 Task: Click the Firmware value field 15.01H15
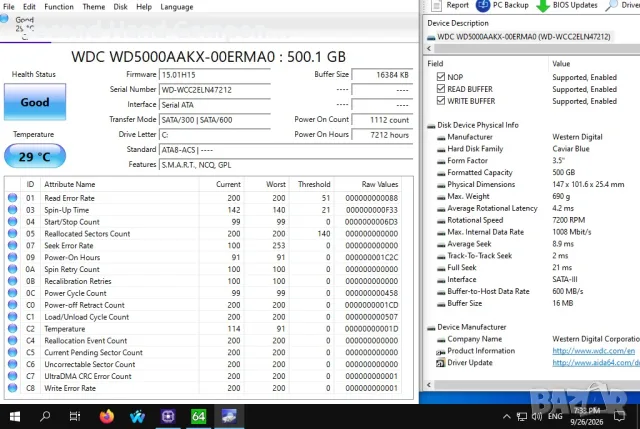pyautogui.click(x=215, y=75)
